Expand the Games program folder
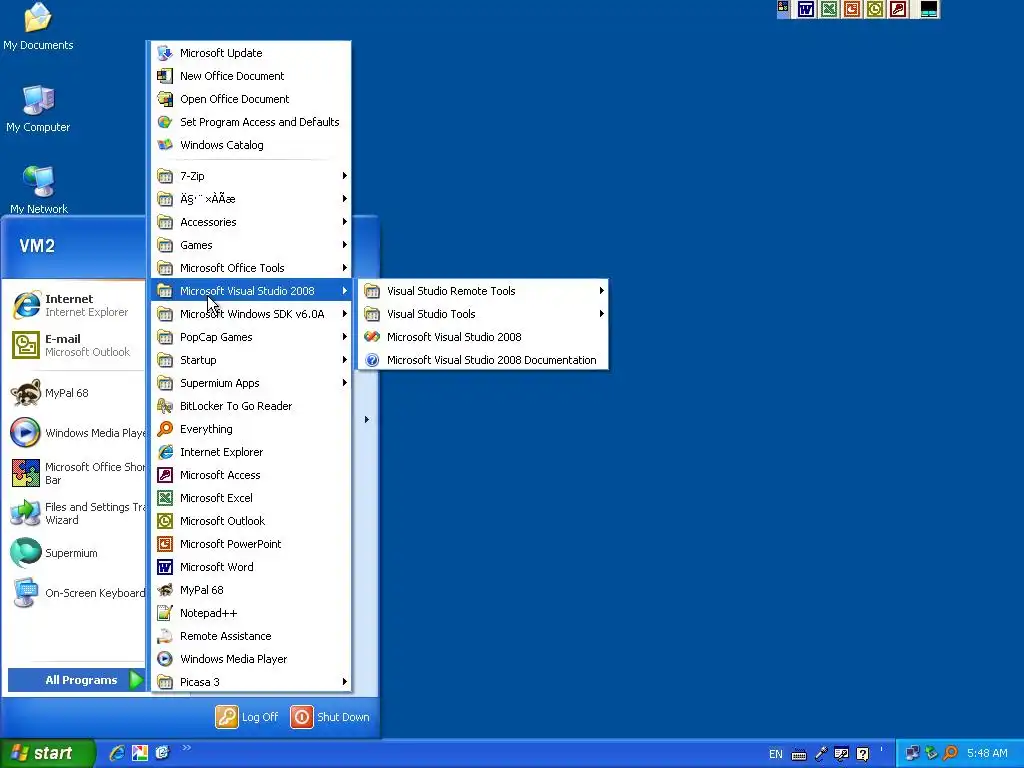Image resolution: width=1024 pixels, height=768 pixels. [x=251, y=245]
